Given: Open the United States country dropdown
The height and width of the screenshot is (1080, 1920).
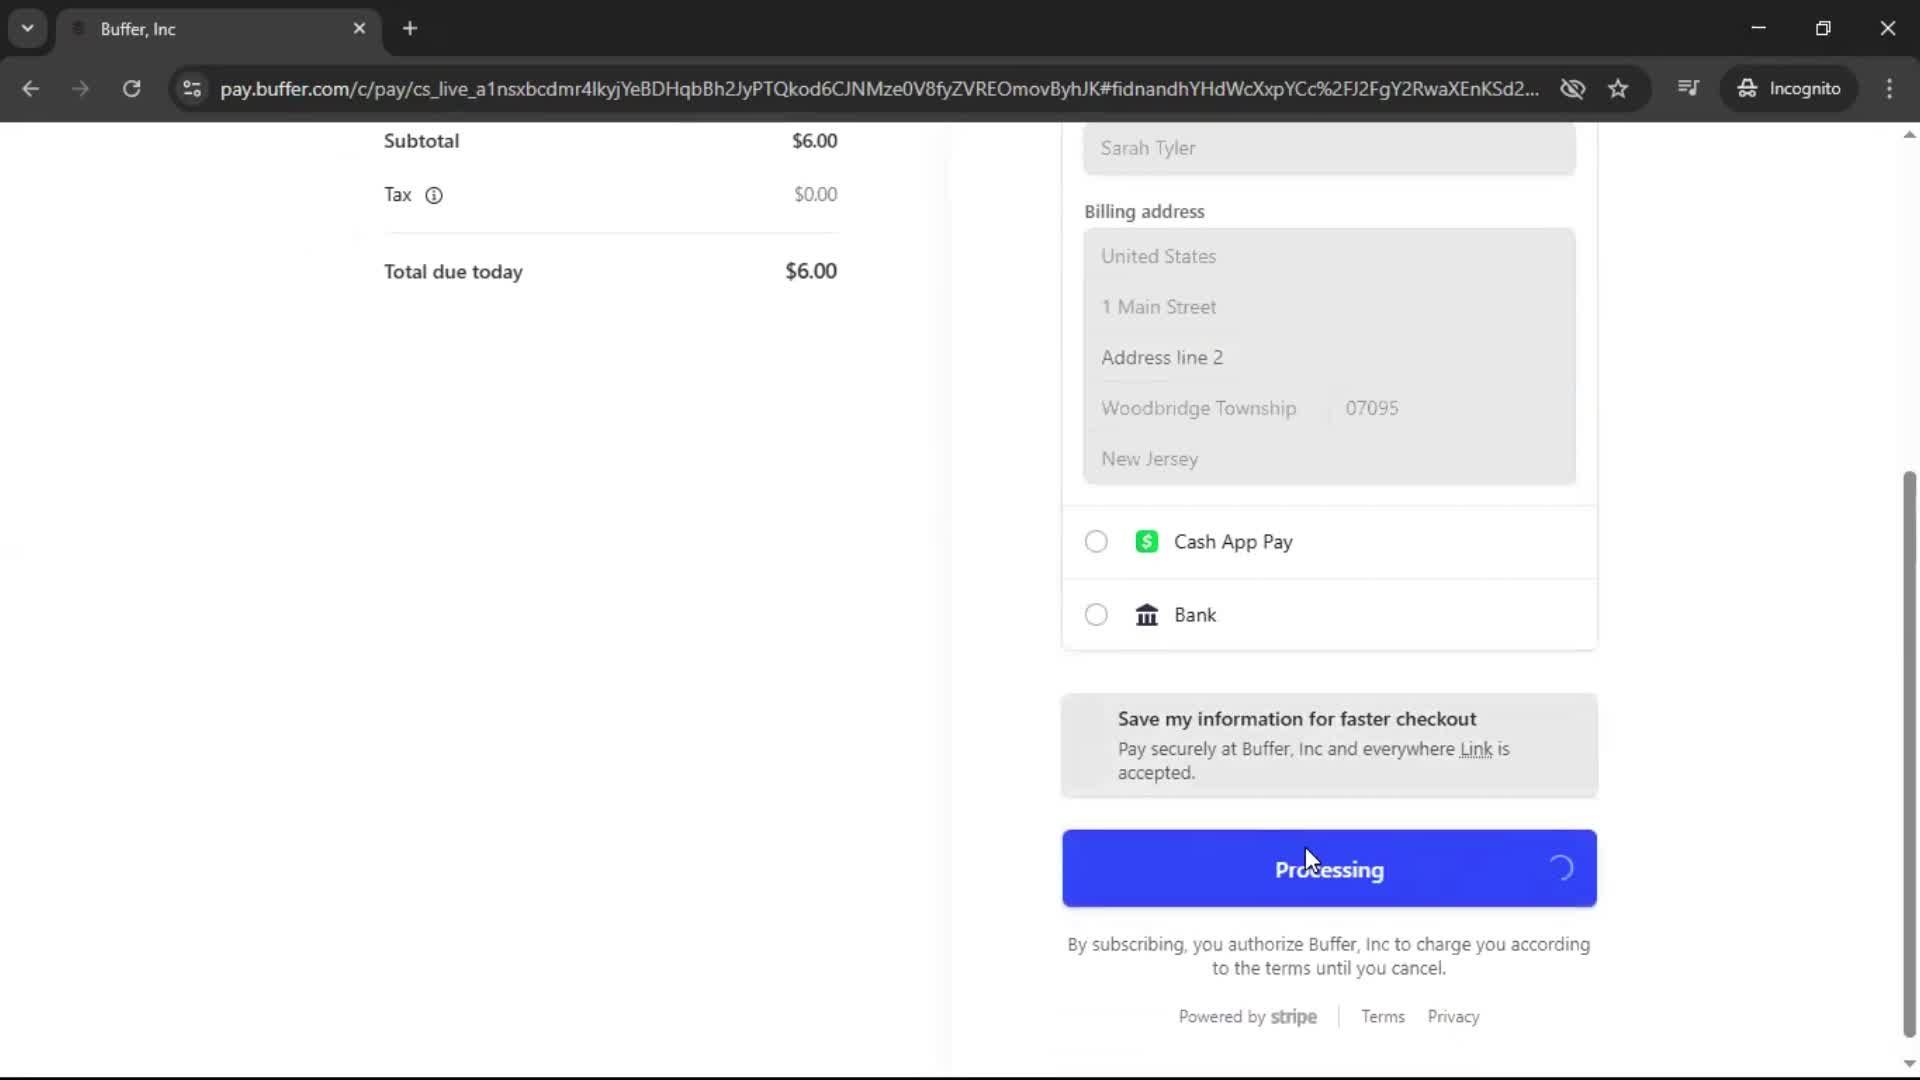Looking at the screenshot, I should coord(1328,256).
